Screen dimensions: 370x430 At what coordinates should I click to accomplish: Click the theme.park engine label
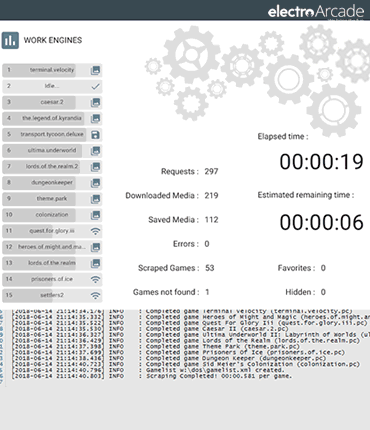click(x=52, y=199)
